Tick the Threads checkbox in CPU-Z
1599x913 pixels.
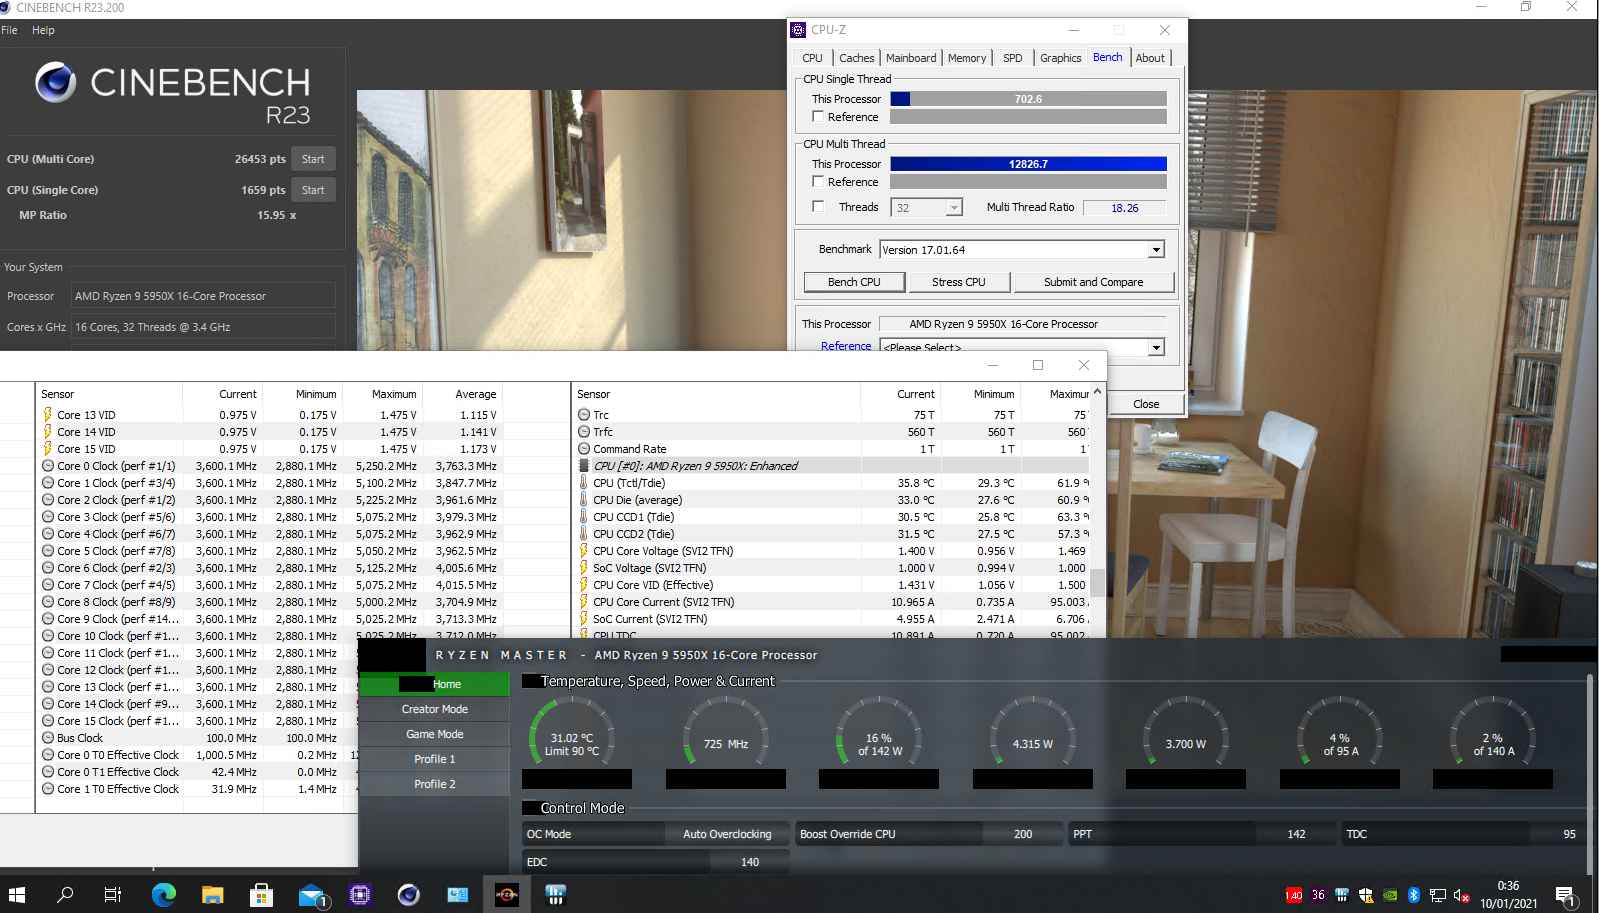(x=818, y=207)
